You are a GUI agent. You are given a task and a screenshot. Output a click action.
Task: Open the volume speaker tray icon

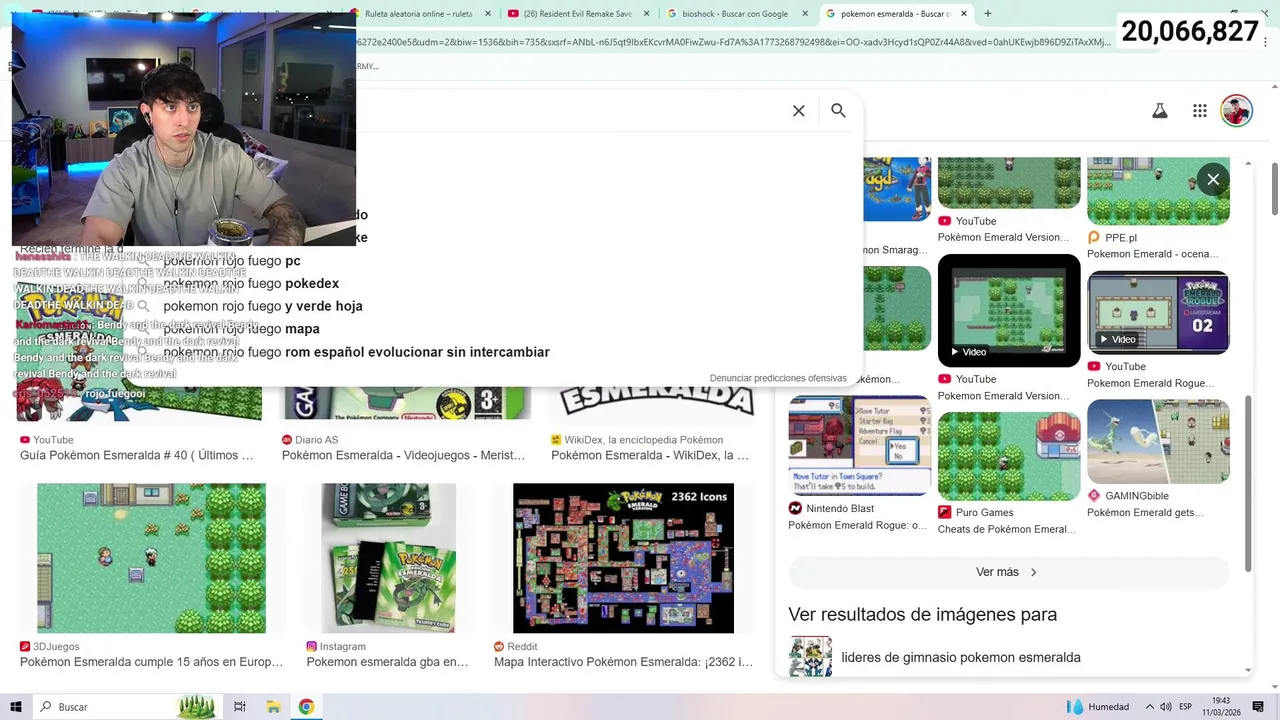pos(1166,707)
